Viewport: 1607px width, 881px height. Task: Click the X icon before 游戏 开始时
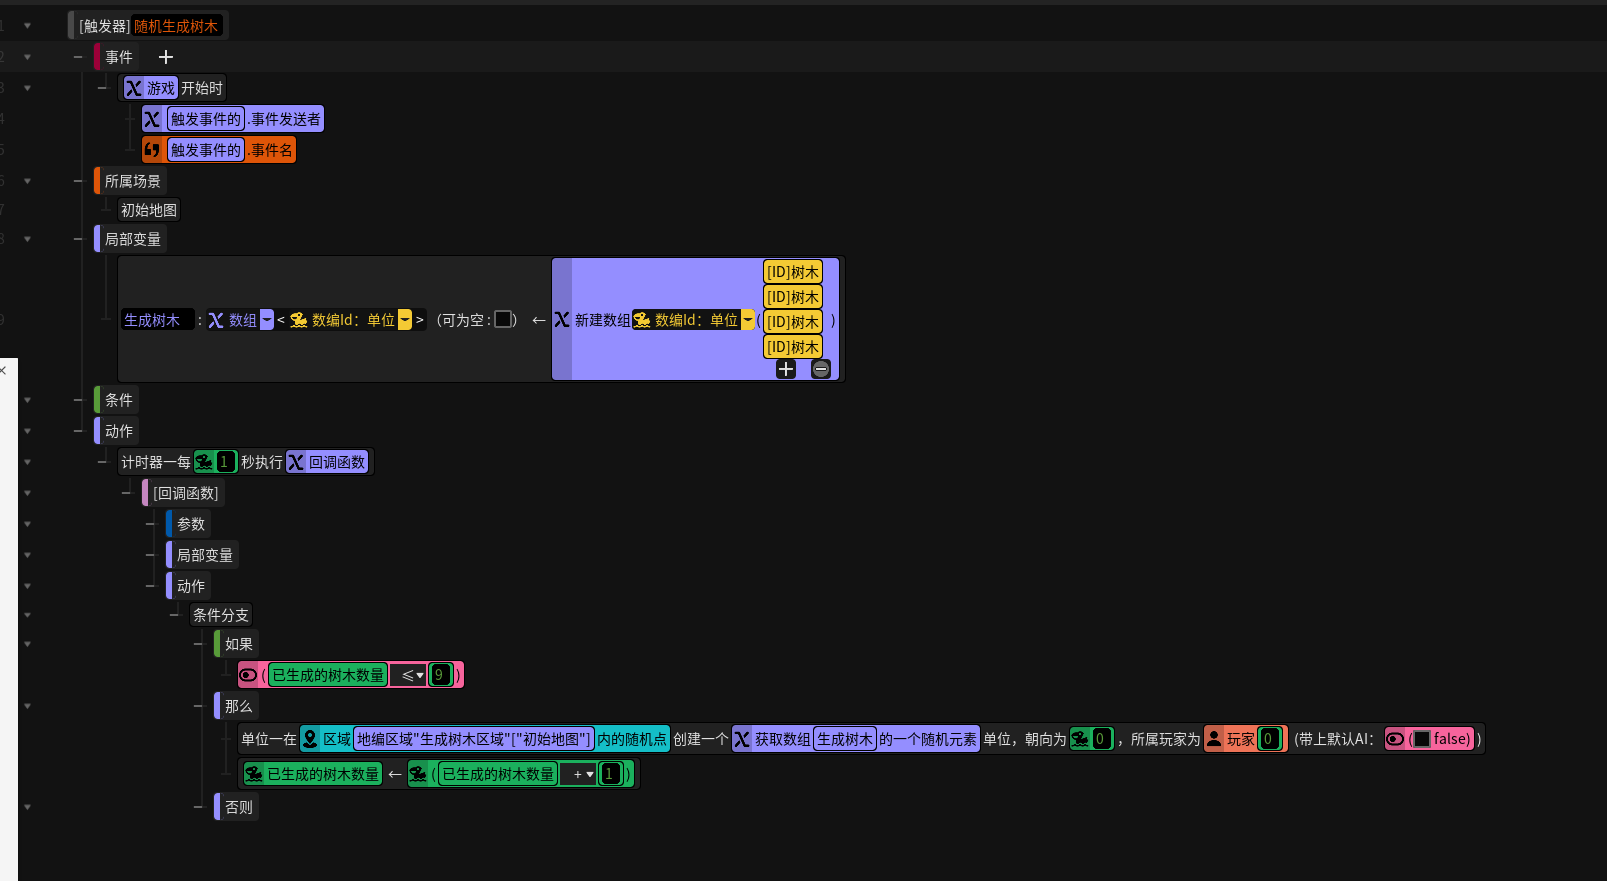tap(133, 88)
